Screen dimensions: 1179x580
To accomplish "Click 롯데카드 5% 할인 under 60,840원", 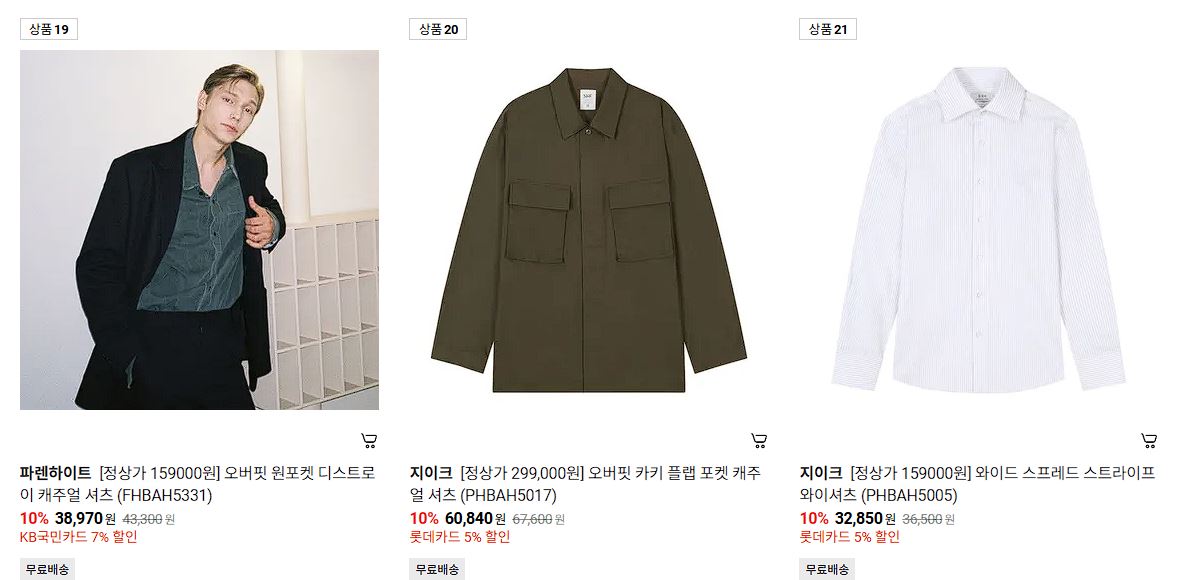I will click(x=459, y=537).
